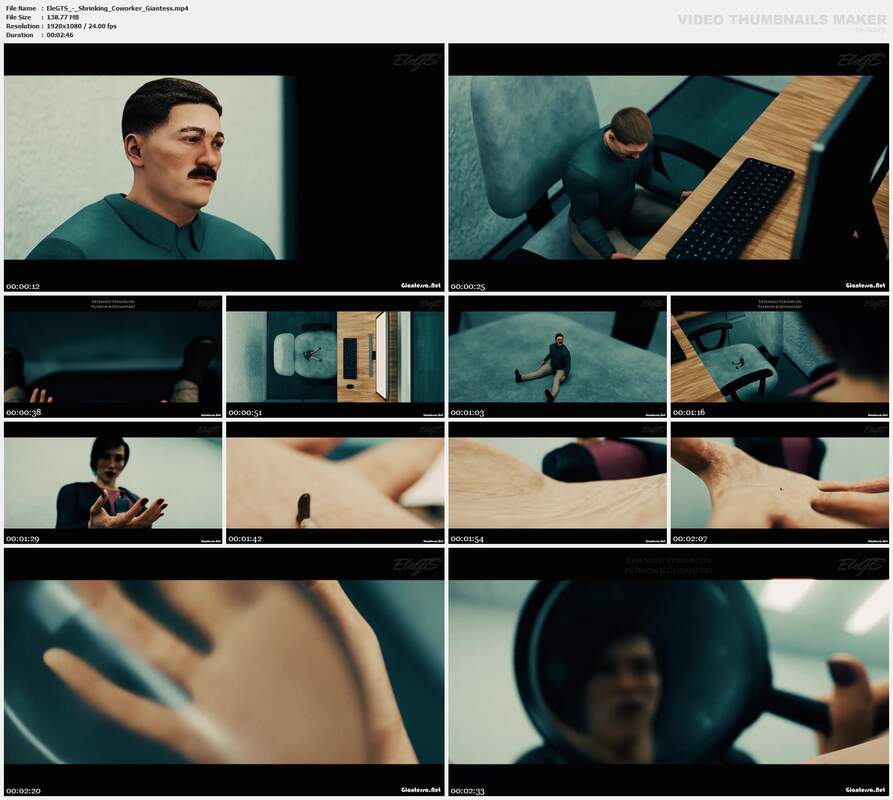Click the file name text EleGTS mp4
The image size is (893, 800).
point(117,9)
